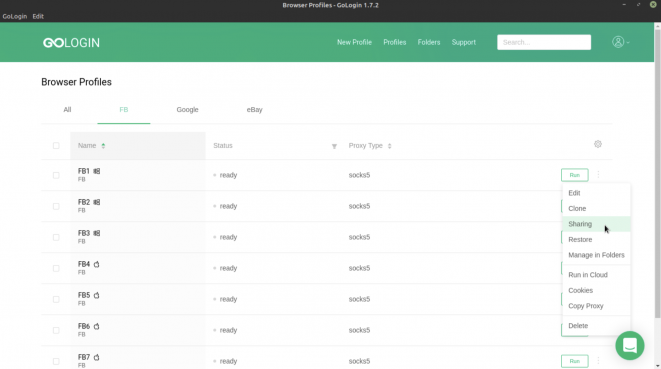Image resolution: width=661 pixels, height=369 pixels.
Task: Click the Windows OS icon beside FB2
Action: (x=97, y=202)
